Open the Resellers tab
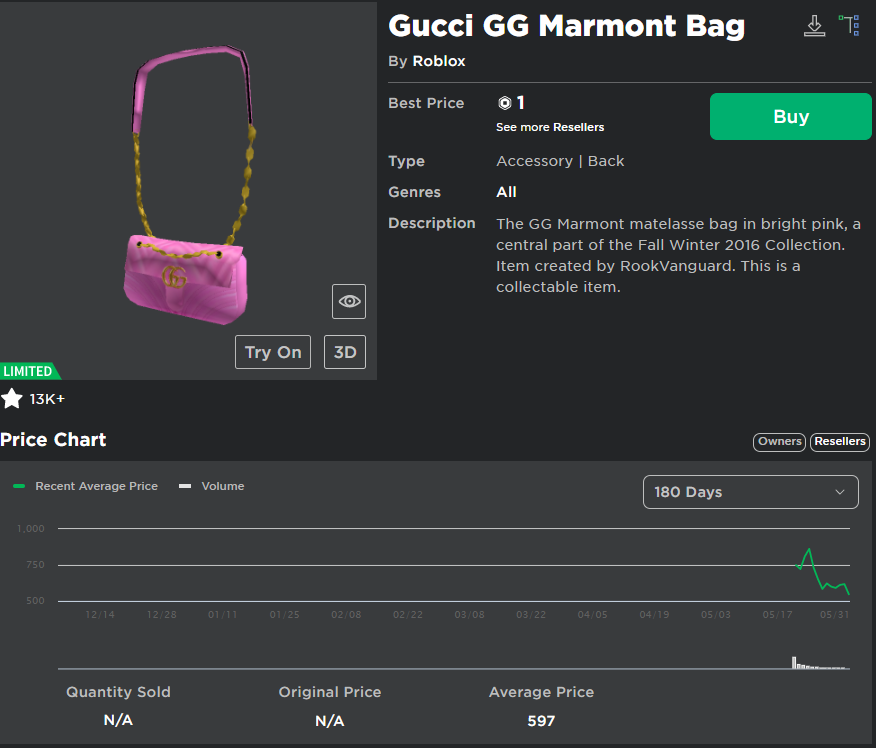This screenshot has width=876, height=748. pyautogui.click(x=840, y=442)
